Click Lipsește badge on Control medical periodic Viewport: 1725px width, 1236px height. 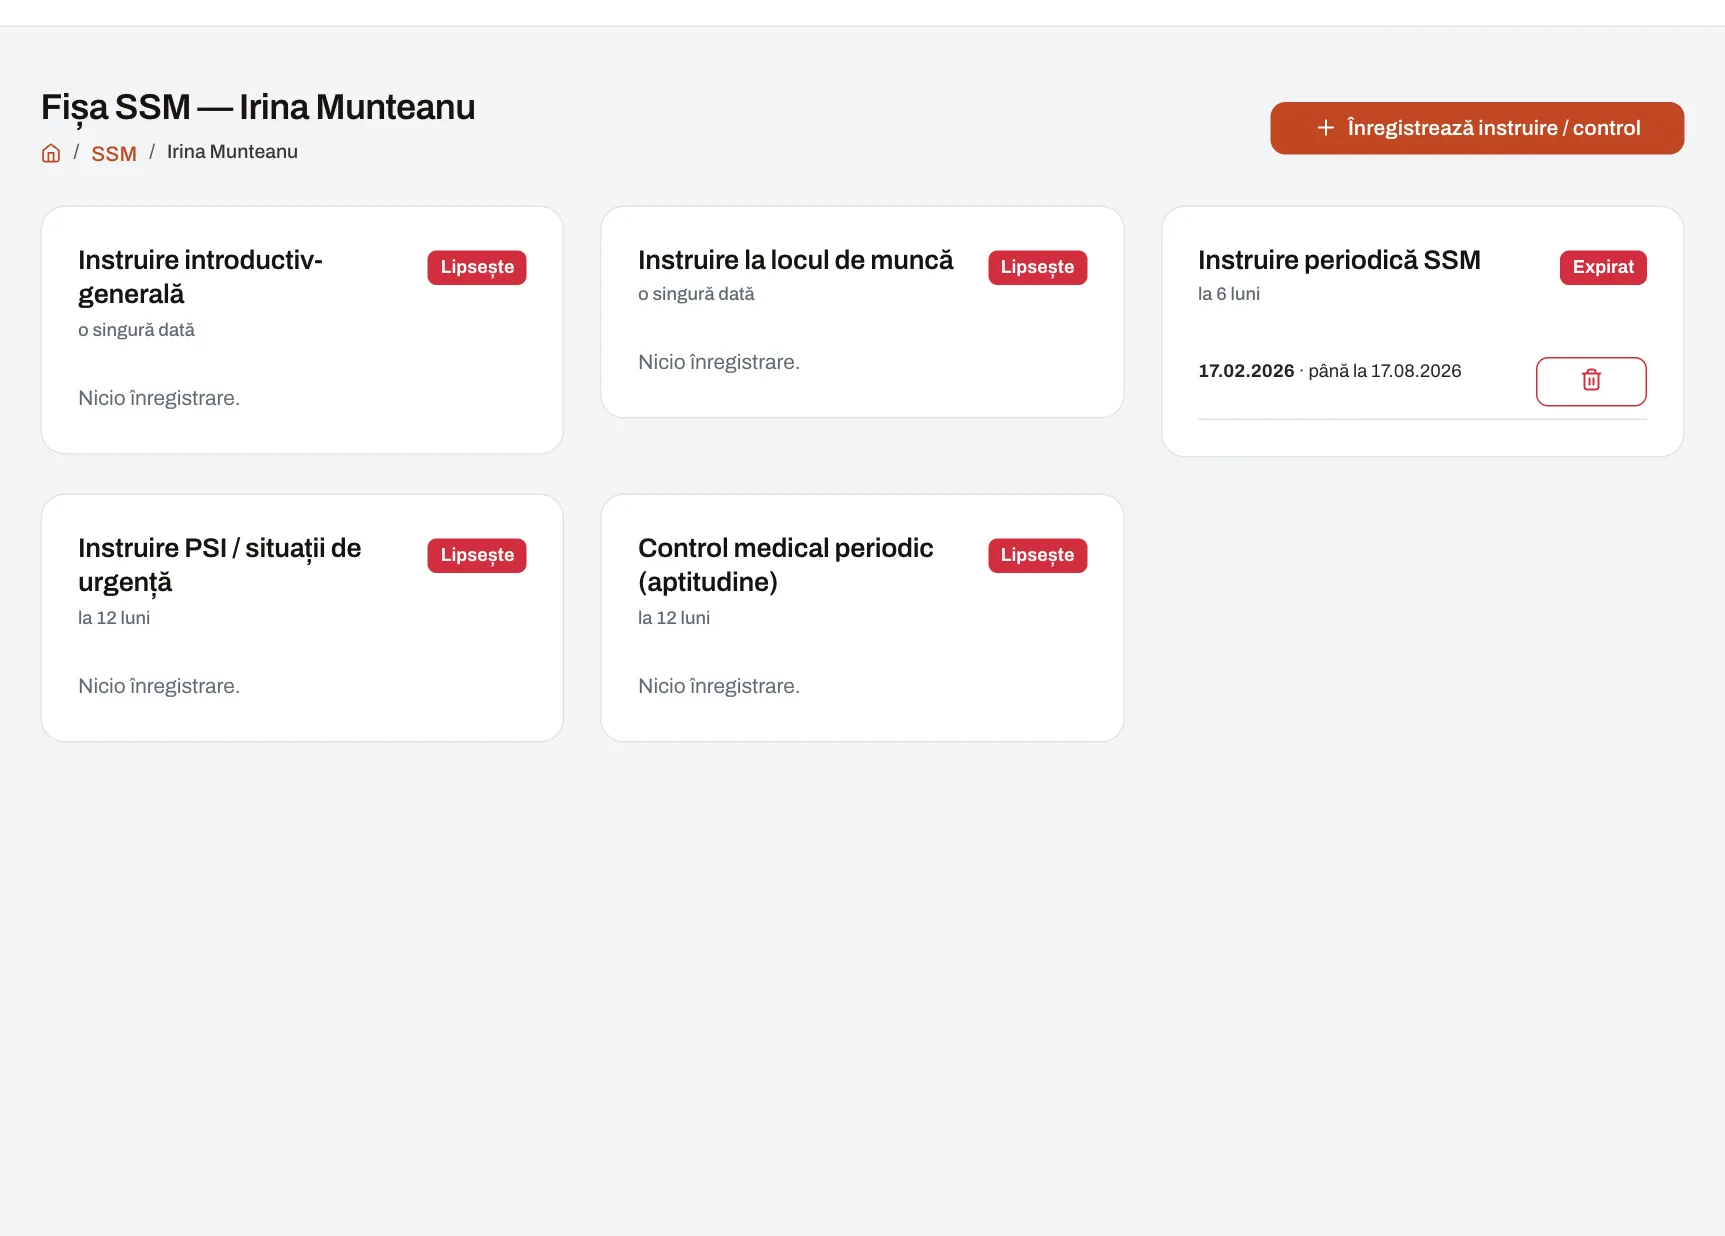[x=1037, y=555]
